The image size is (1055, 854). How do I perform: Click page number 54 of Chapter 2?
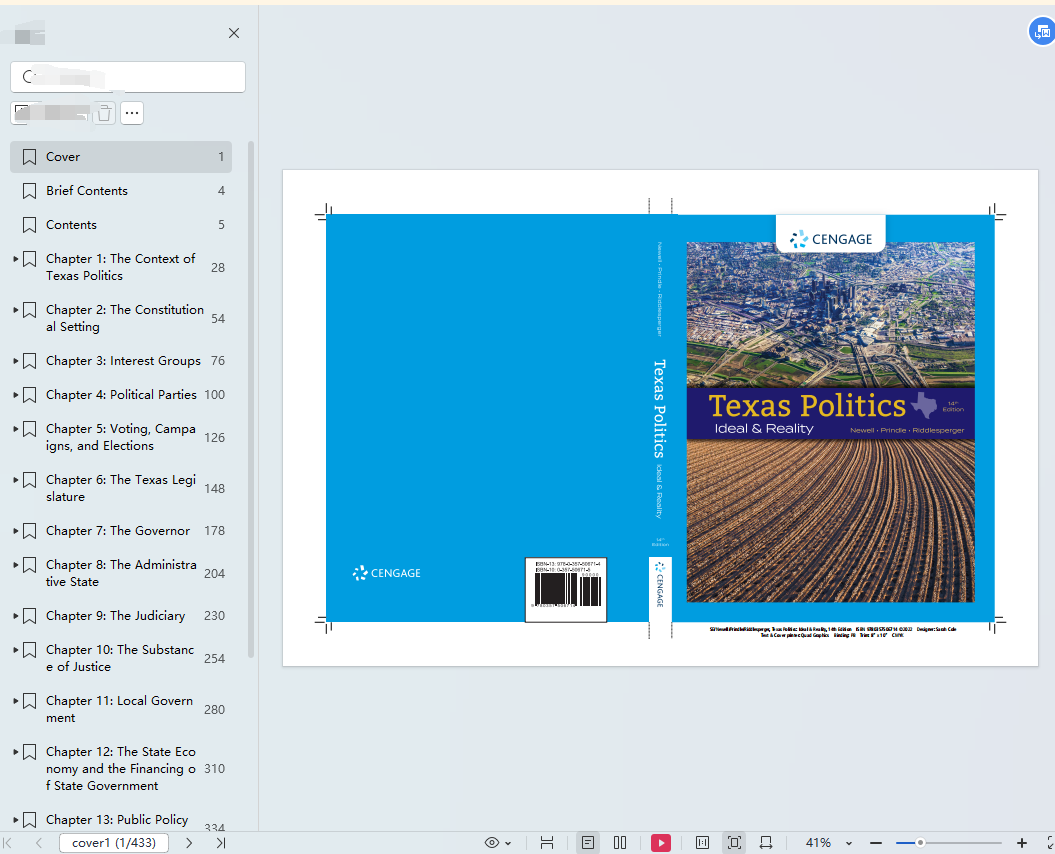click(218, 319)
